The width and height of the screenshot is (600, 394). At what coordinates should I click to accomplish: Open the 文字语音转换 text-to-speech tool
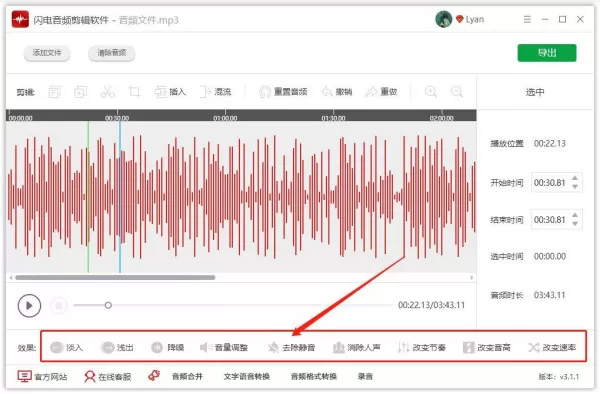[x=247, y=377]
